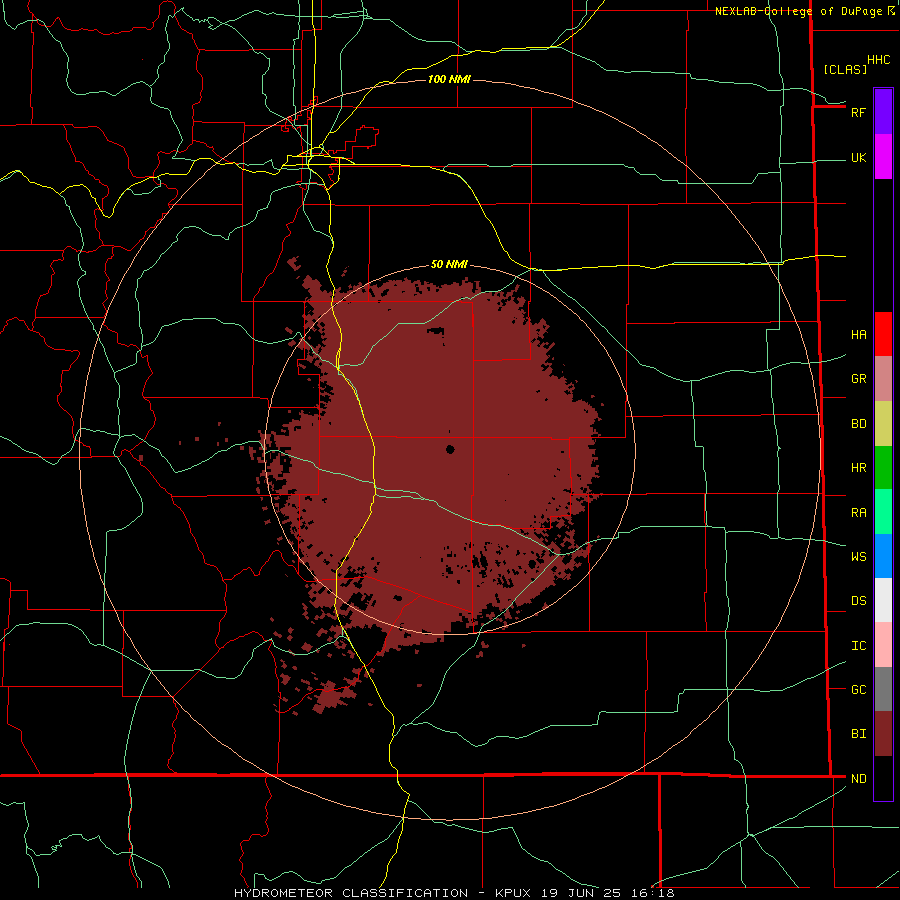Click the HR green legend swatch

tap(883, 468)
